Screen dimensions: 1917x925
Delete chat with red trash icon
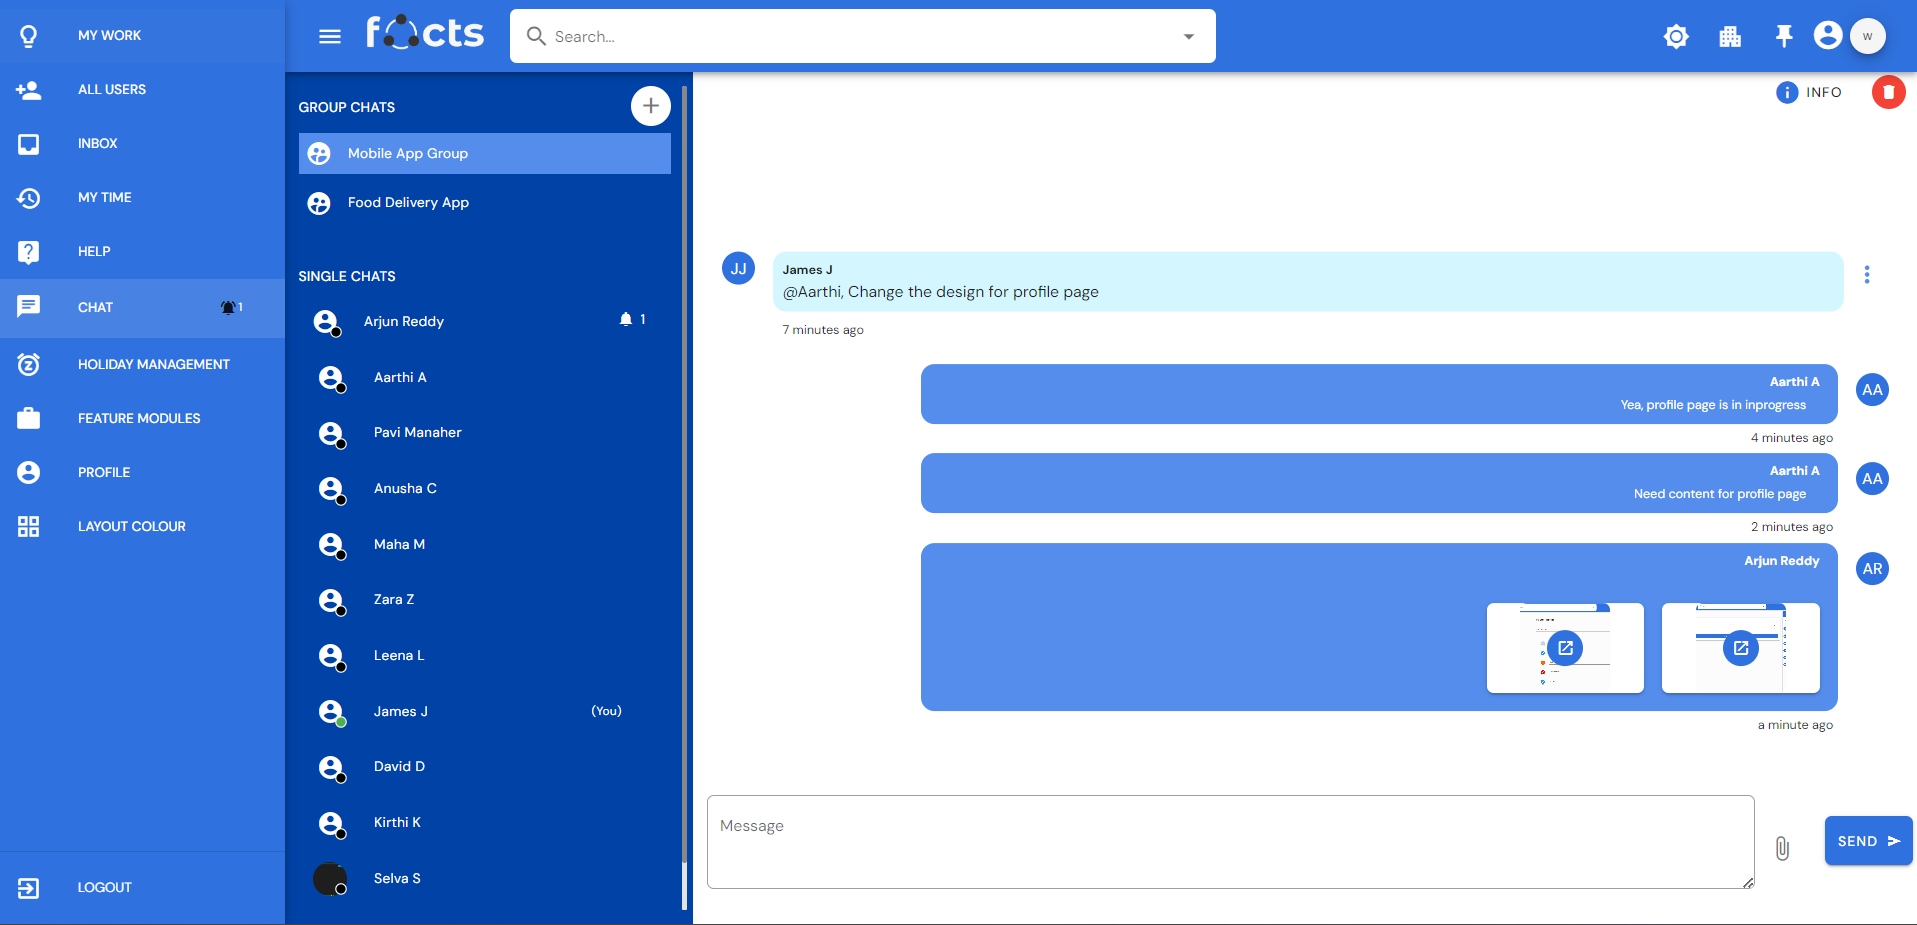(1888, 92)
